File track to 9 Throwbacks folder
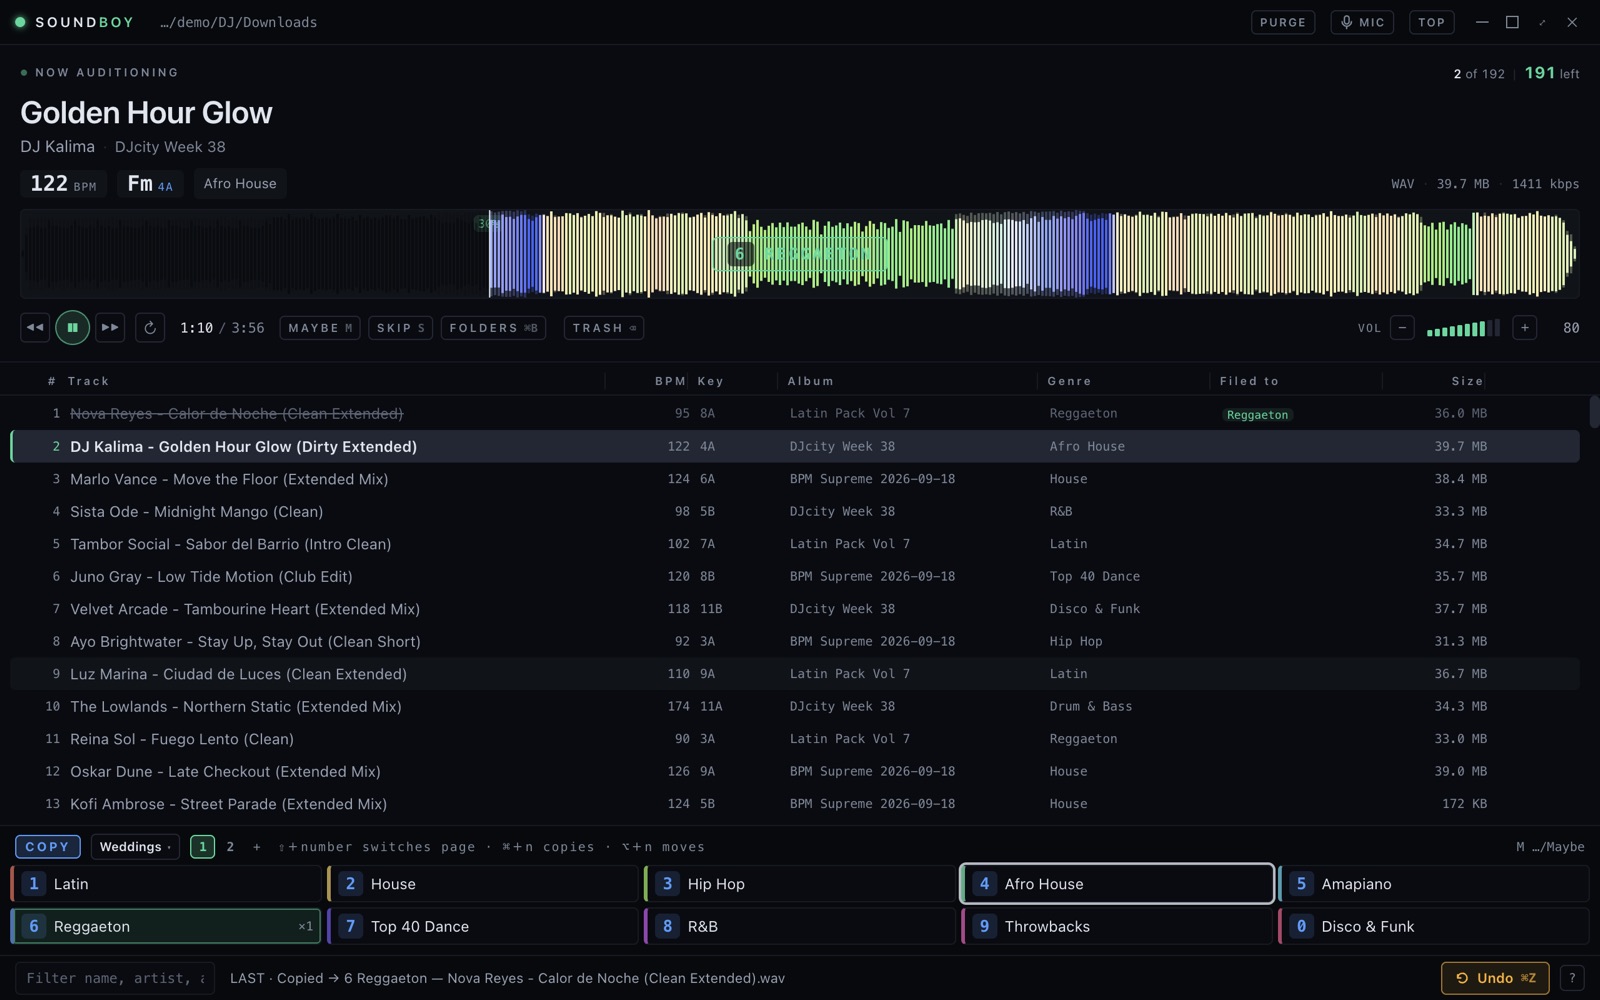This screenshot has width=1600, height=1000. (x=1117, y=927)
